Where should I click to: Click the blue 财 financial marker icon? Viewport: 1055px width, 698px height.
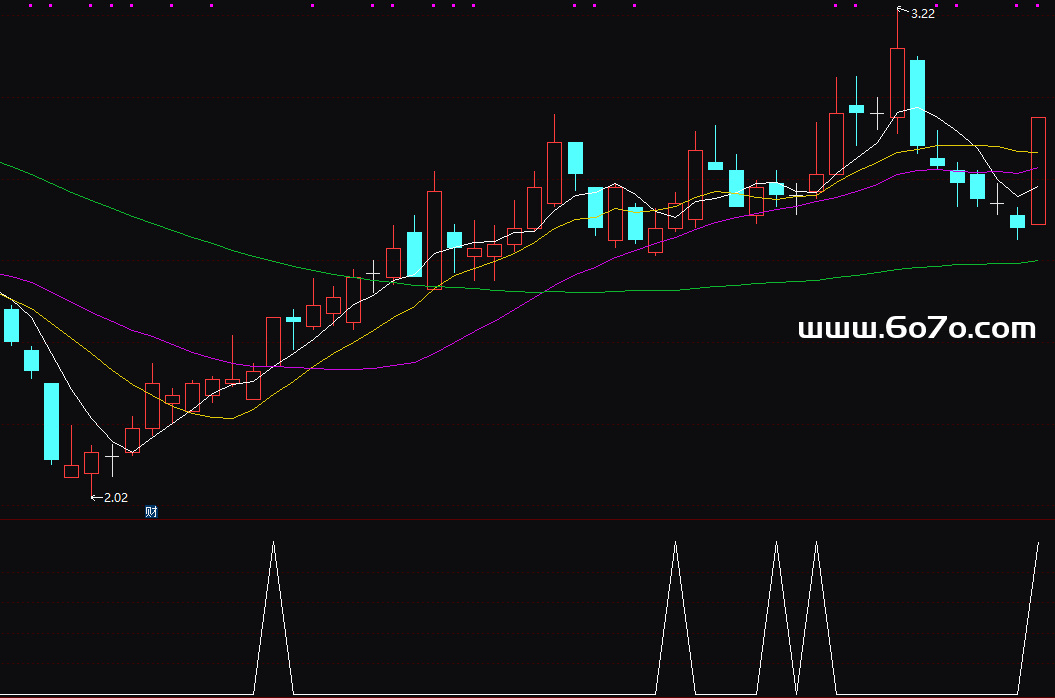tap(151, 512)
